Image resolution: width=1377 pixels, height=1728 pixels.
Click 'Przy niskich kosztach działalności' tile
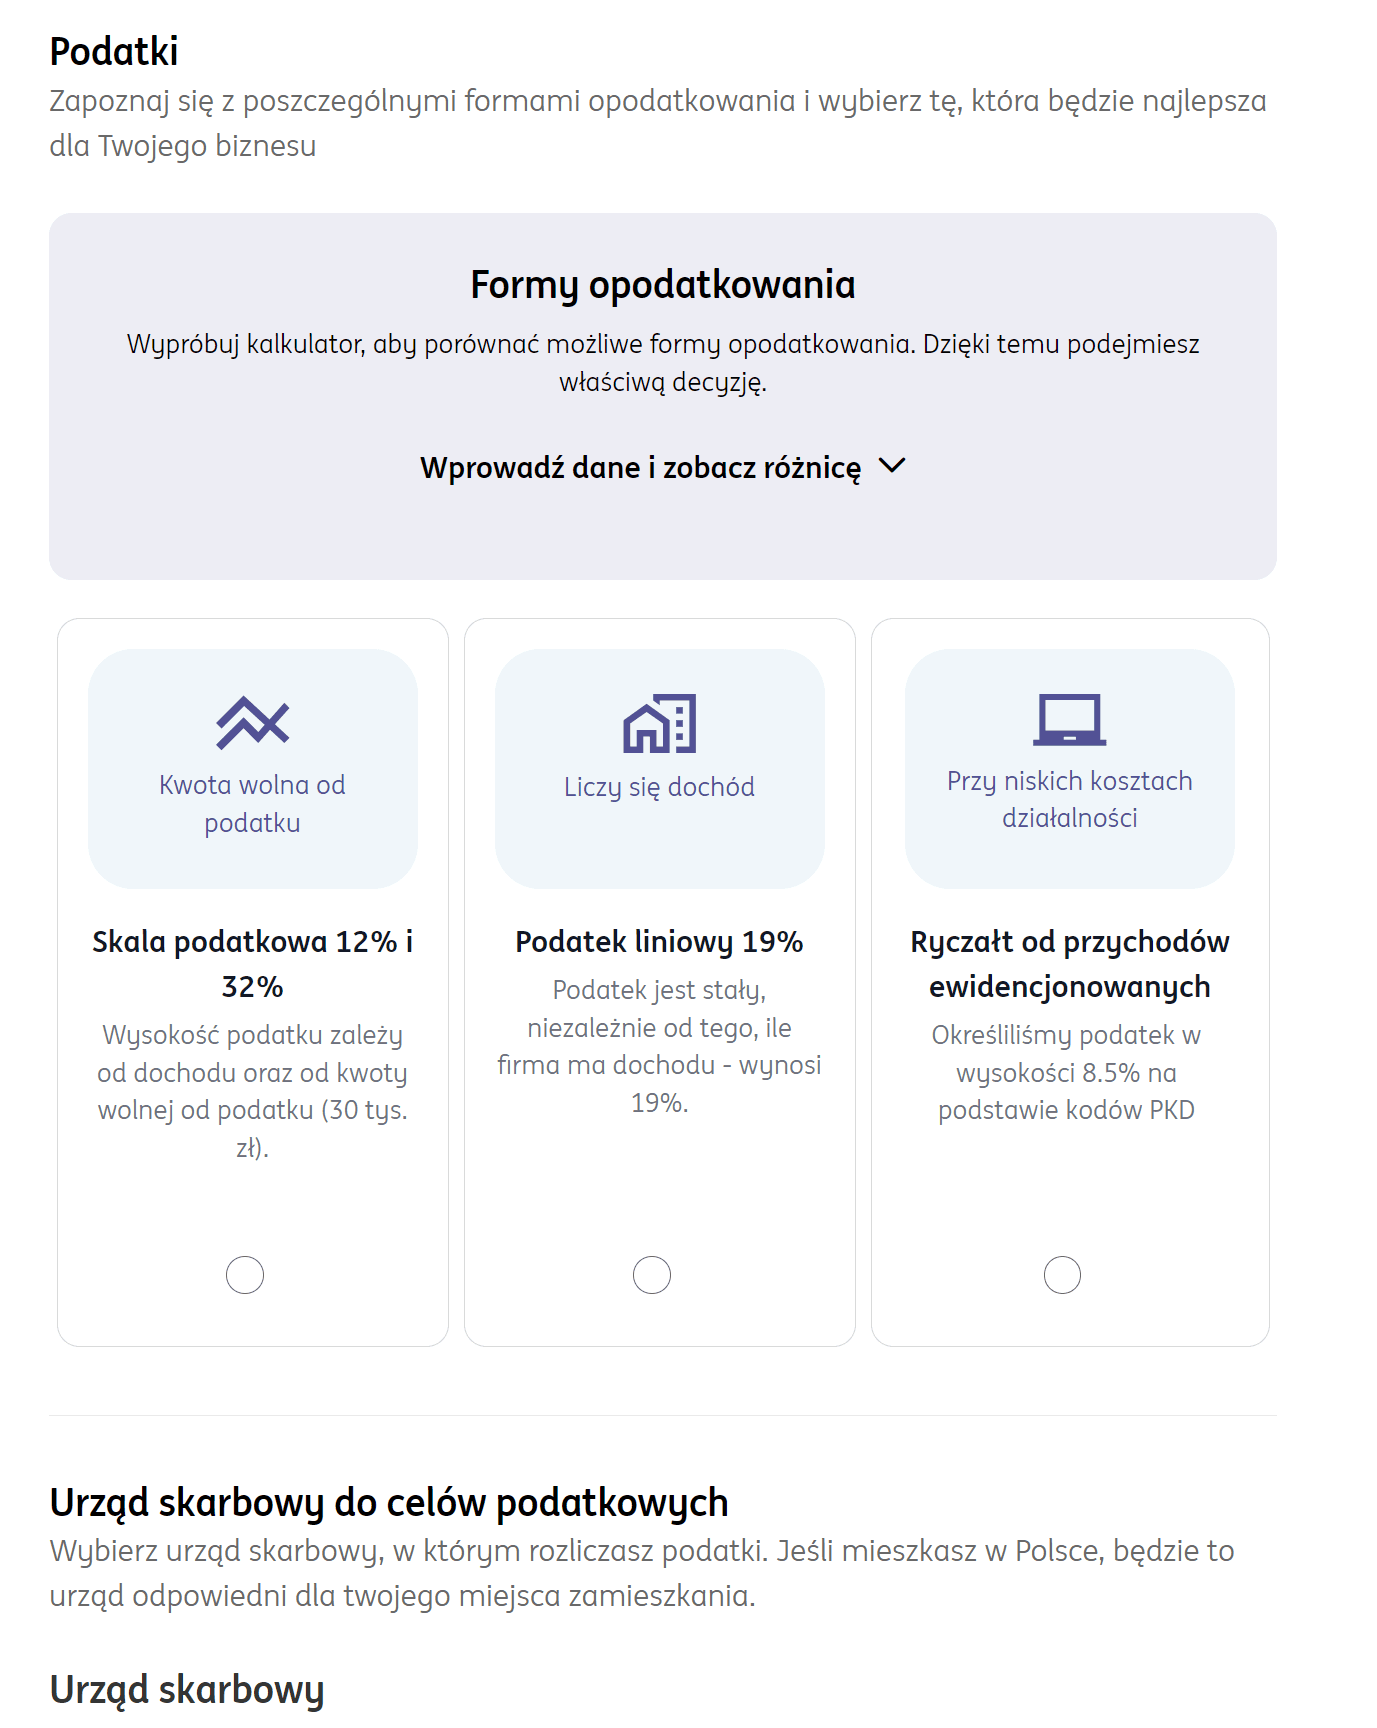click(x=1070, y=769)
